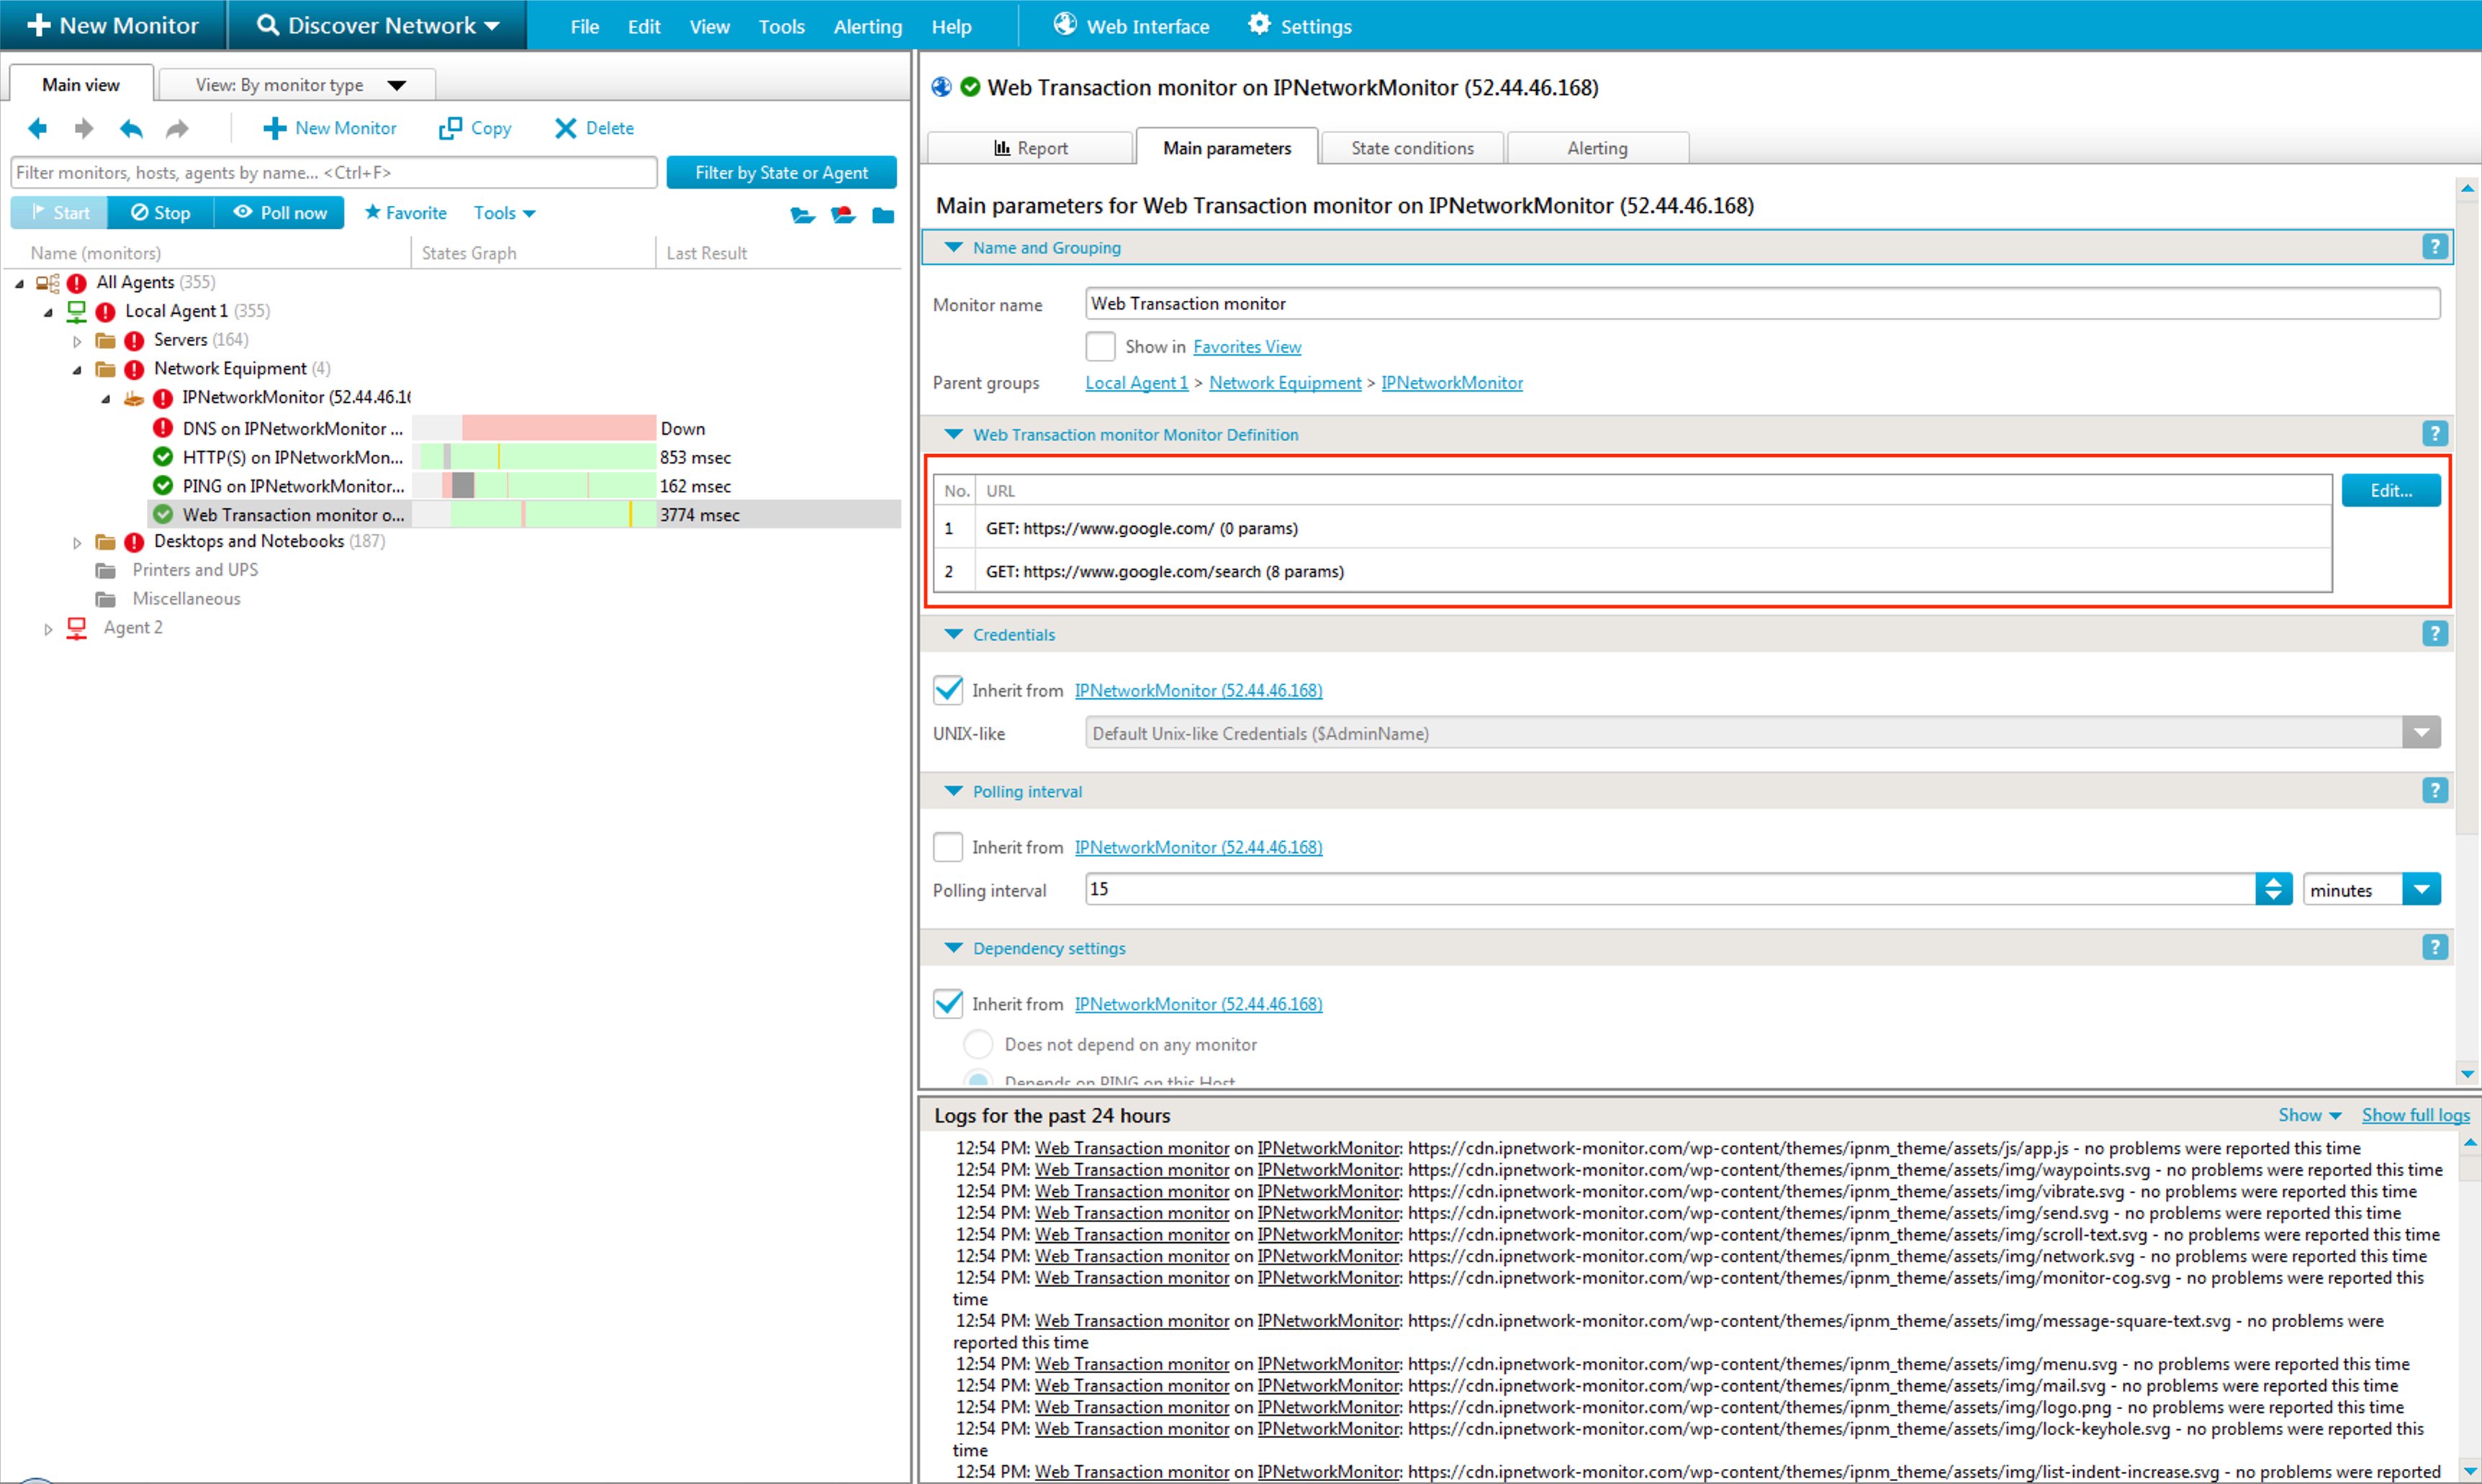This screenshot has width=2482, height=1484.
Task: Click the gray forward arrow icon
Action: (84, 128)
